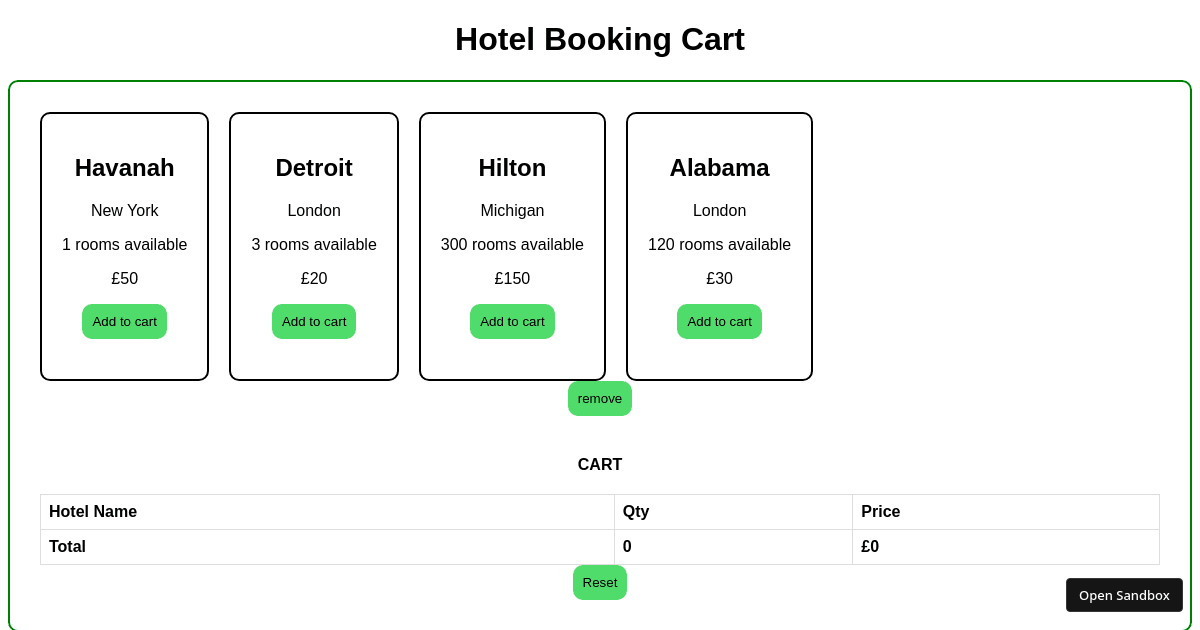The height and width of the screenshot is (630, 1200).
Task: Add Alabama hotel to the cart
Action: [719, 321]
